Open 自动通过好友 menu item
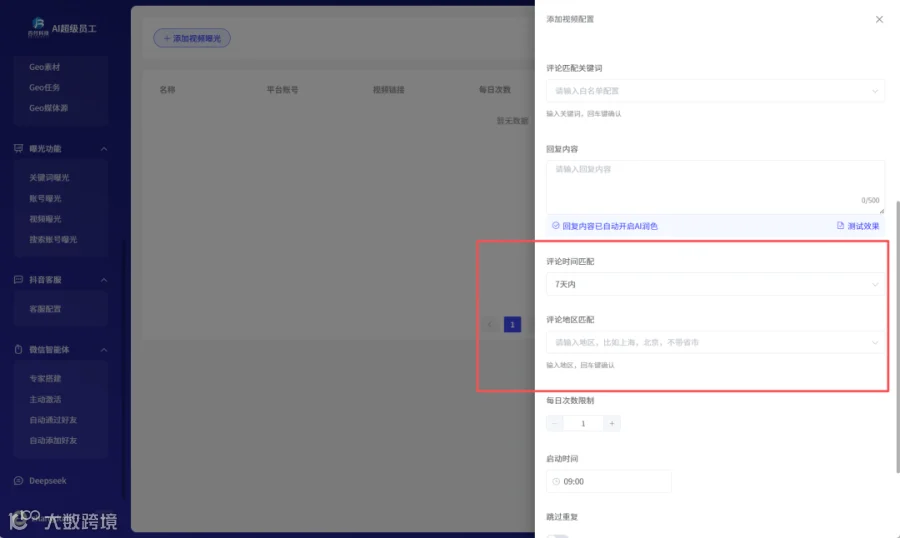The width and height of the screenshot is (900, 538). (x=53, y=420)
